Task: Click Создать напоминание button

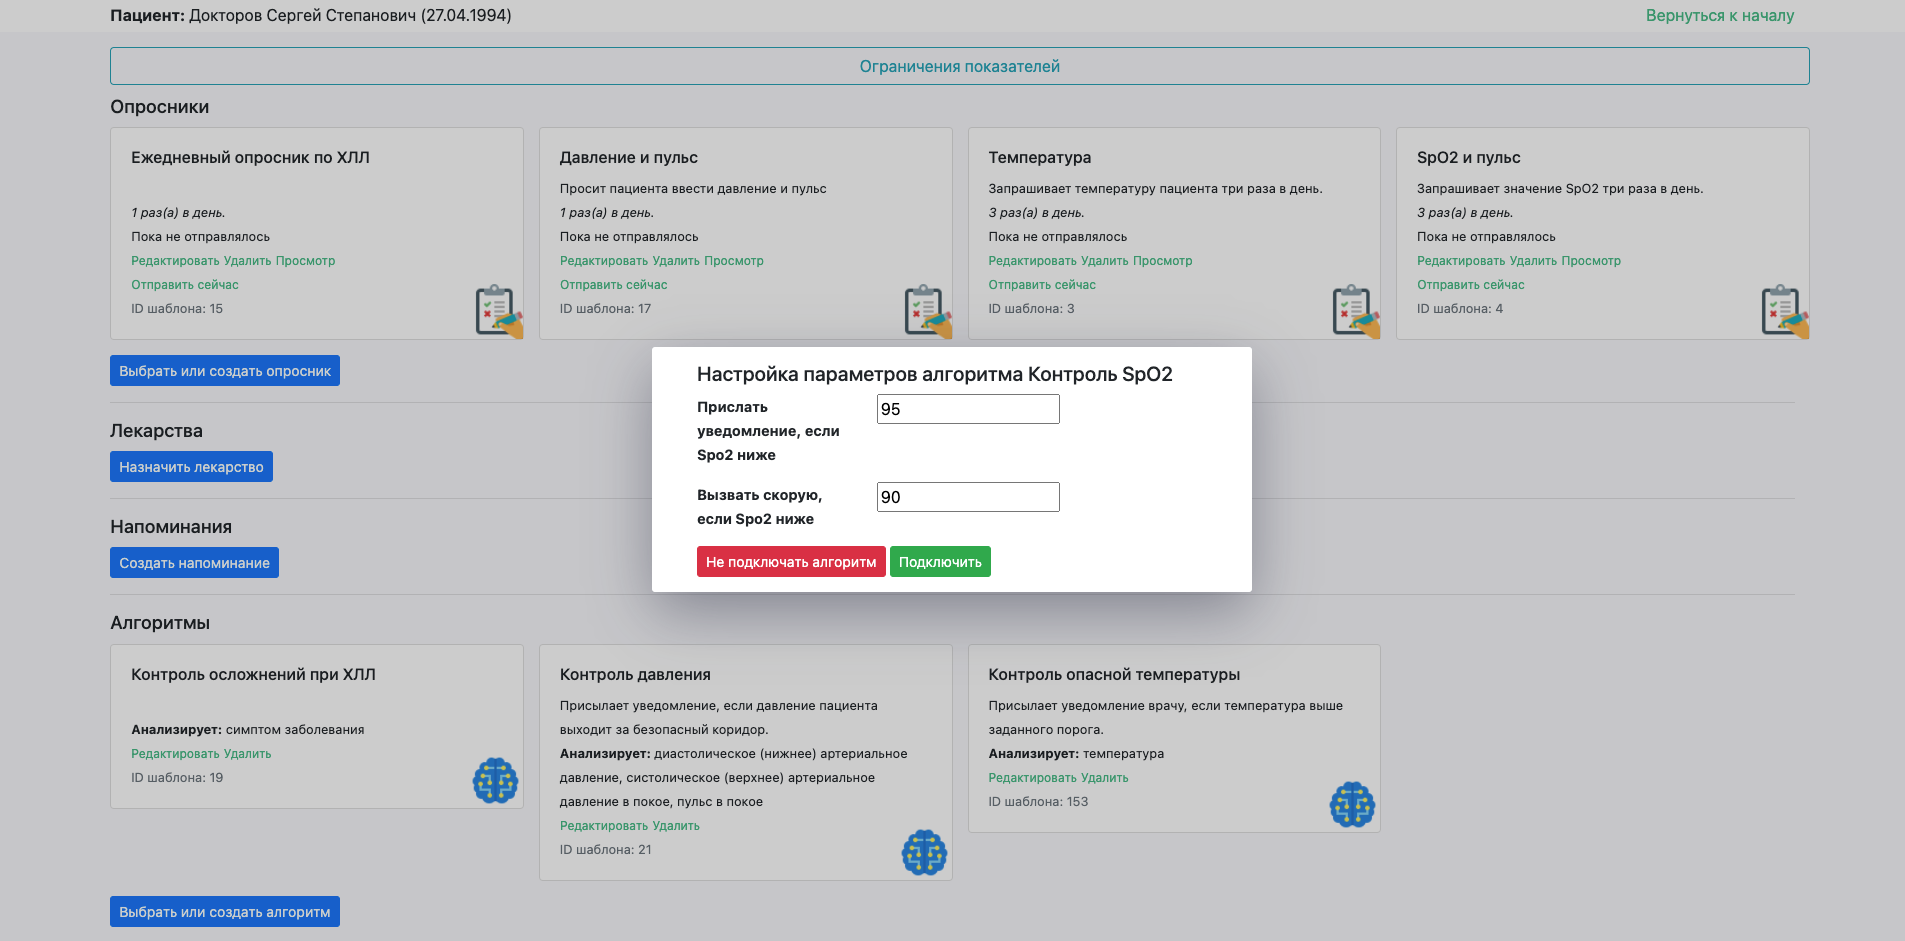Action: pyautogui.click(x=194, y=563)
